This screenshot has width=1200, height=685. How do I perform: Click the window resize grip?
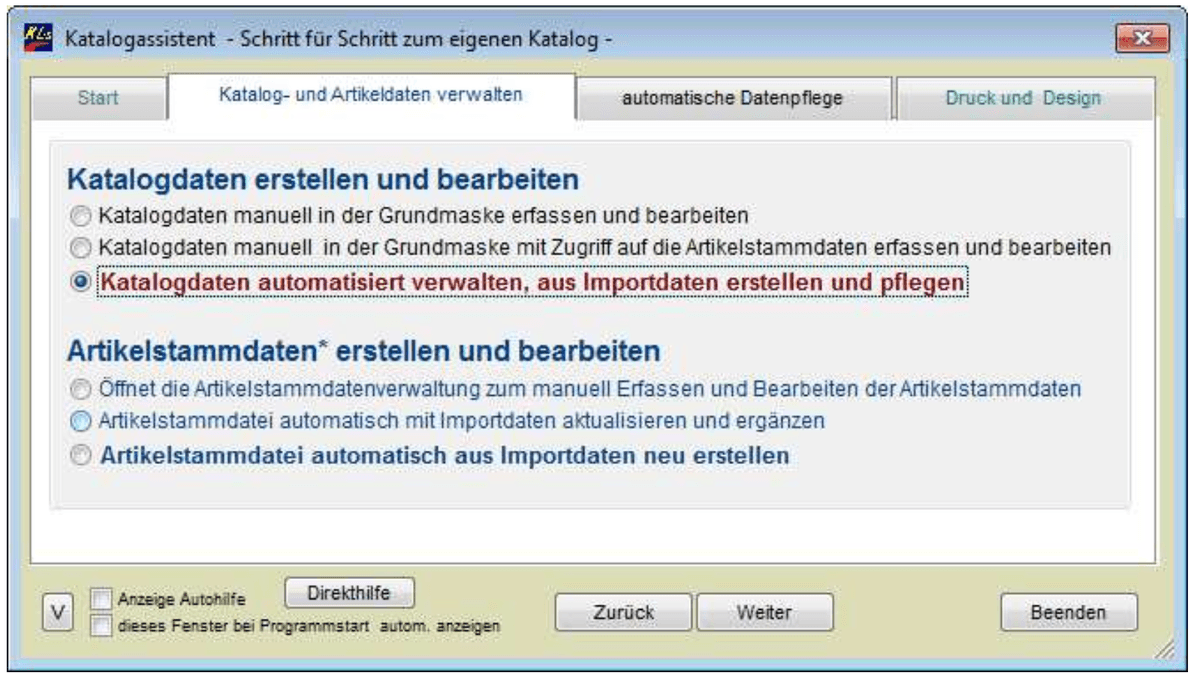coord(1164,648)
